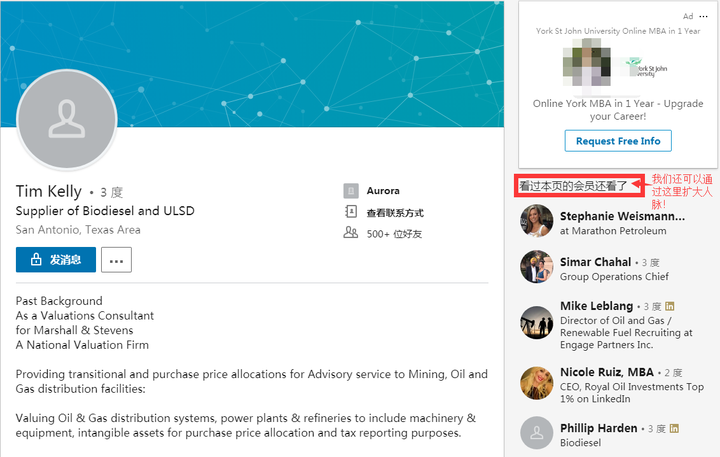Click the contact info address book icon
This screenshot has width=720, height=457.
(x=351, y=212)
